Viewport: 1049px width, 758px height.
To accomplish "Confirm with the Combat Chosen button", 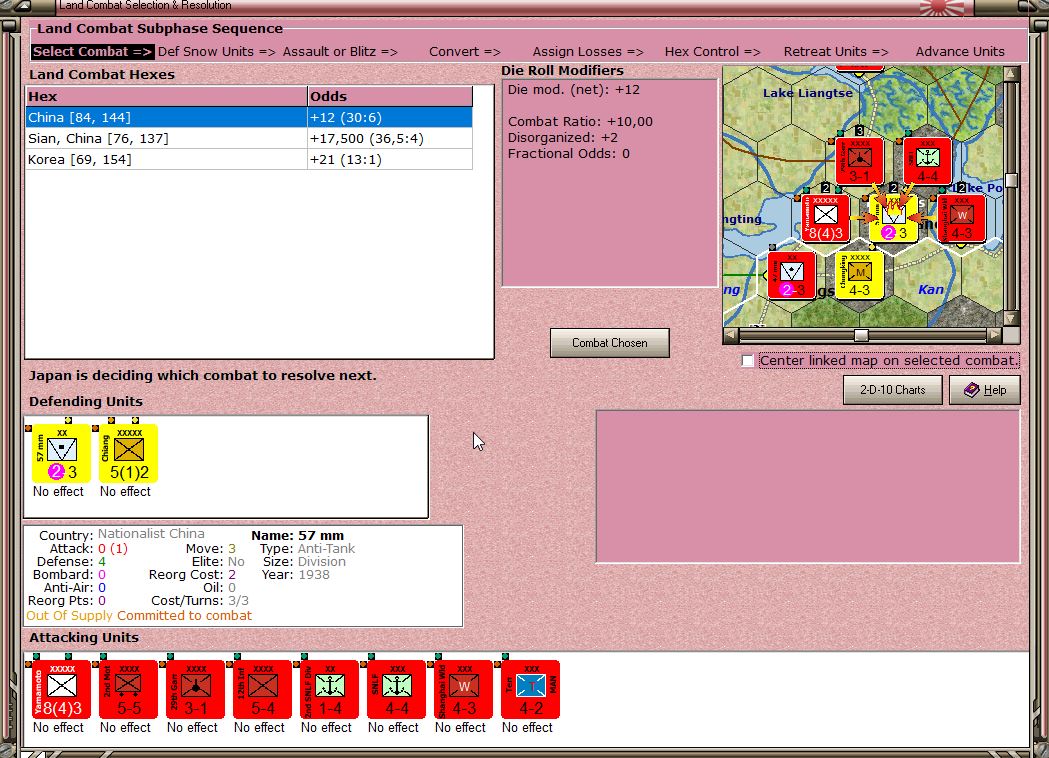I will (609, 343).
